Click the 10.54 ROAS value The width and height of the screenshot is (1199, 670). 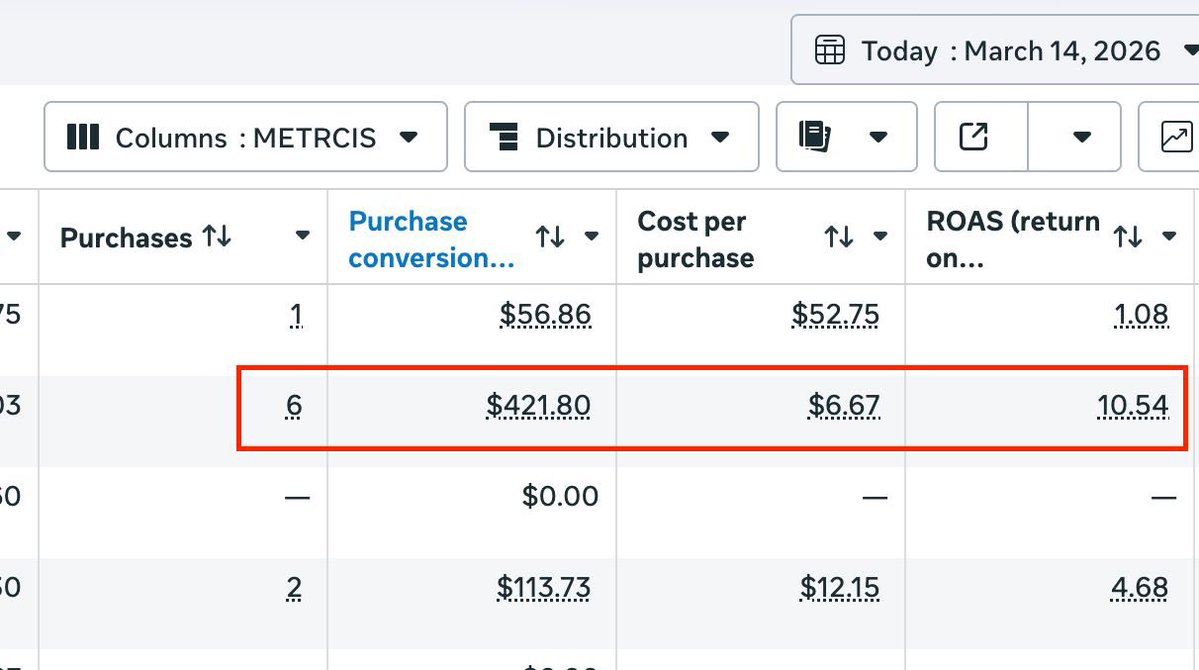coord(1132,405)
